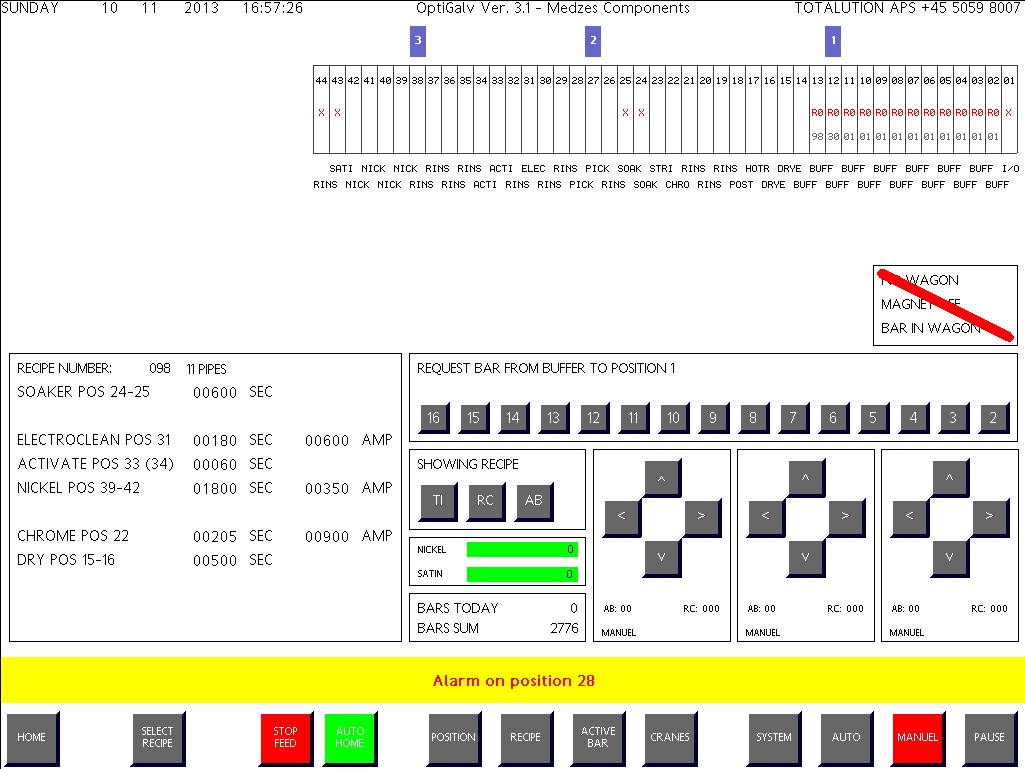Open the RECIPE page
Viewport: 1025px width, 769px height.
(526, 738)
